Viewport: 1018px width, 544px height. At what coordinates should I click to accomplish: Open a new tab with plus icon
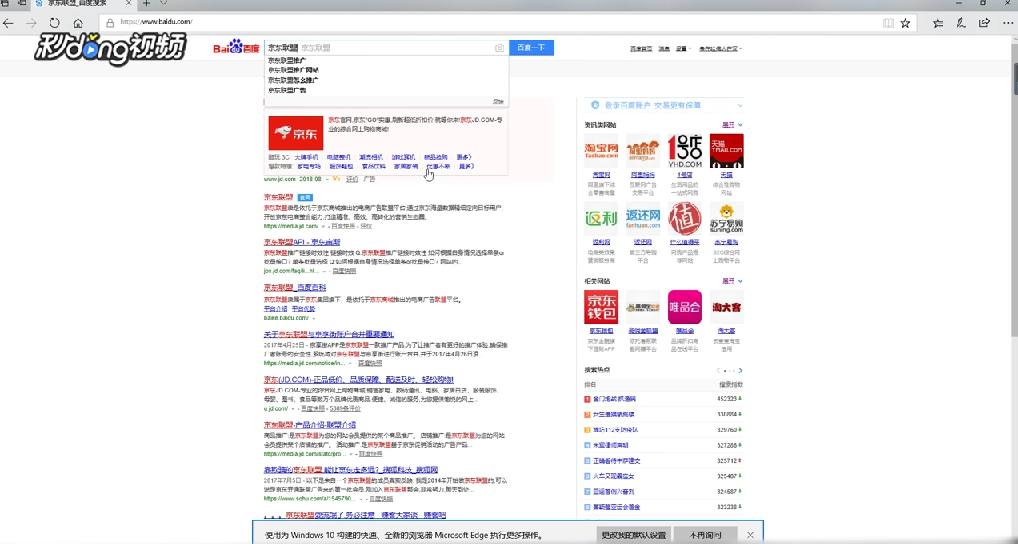point(146,4)
